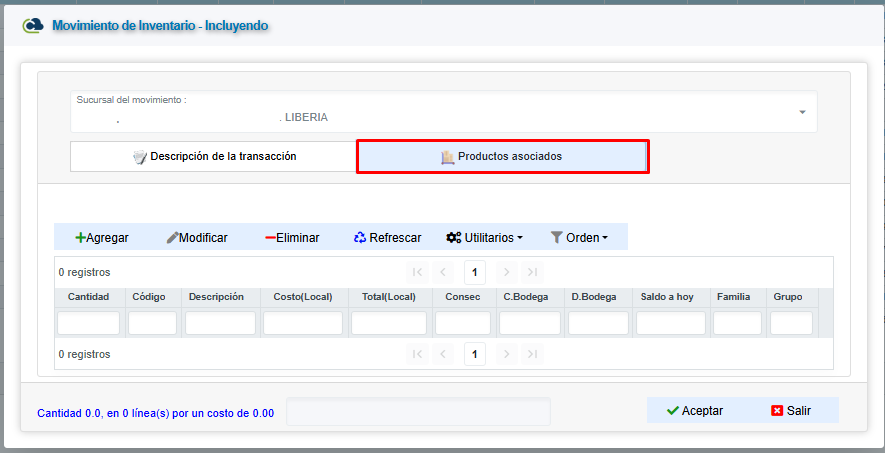This screenshot has width=885, height=453.
Task: Click the red minus Eliminar icon
Action: click(x=270, y=238)
